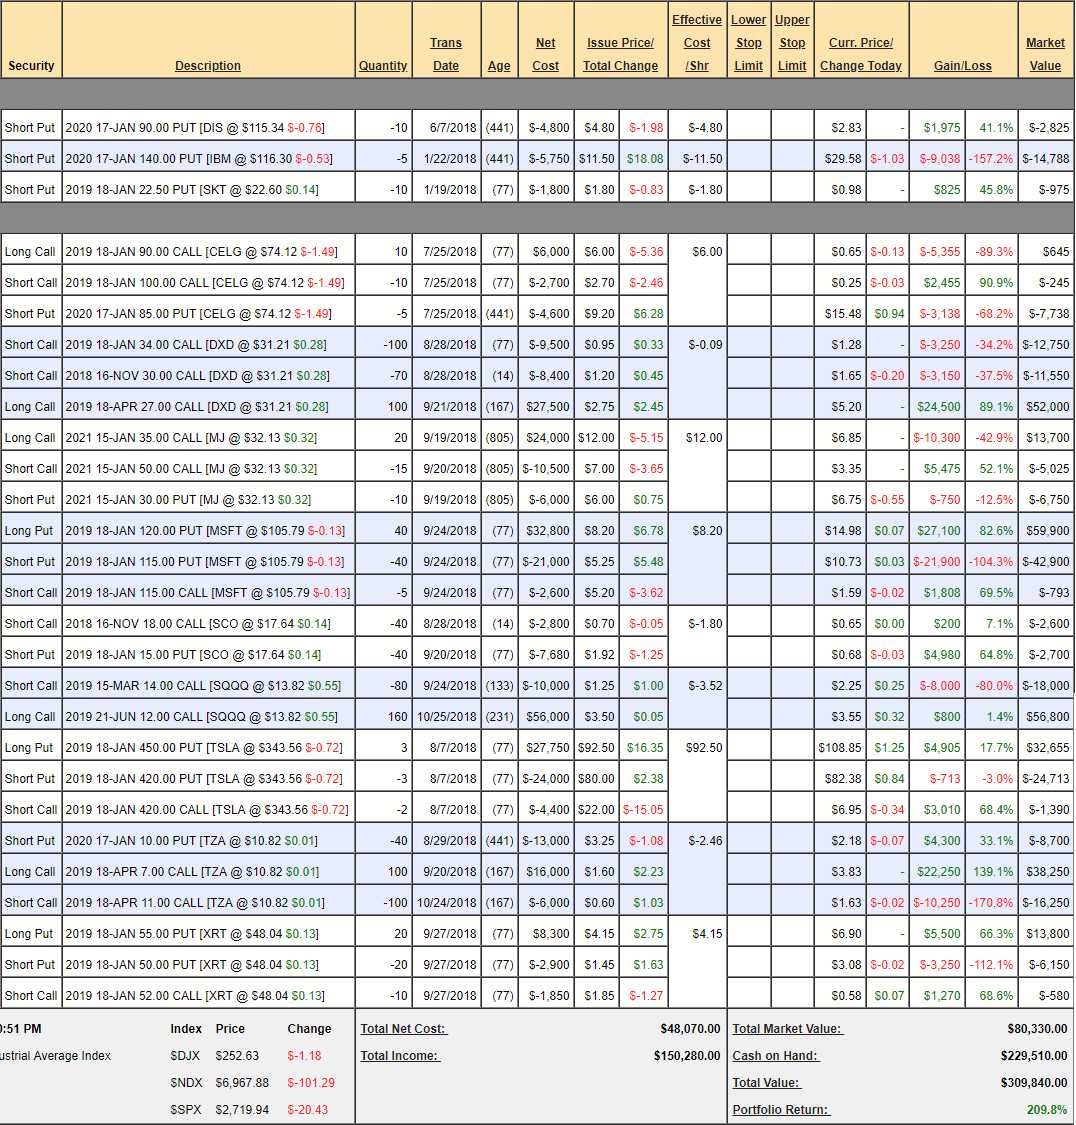The height and width of the screenshot is (1125, 1076).
Task: Open the Total Net Cost link
Action: coord(404,1029)
